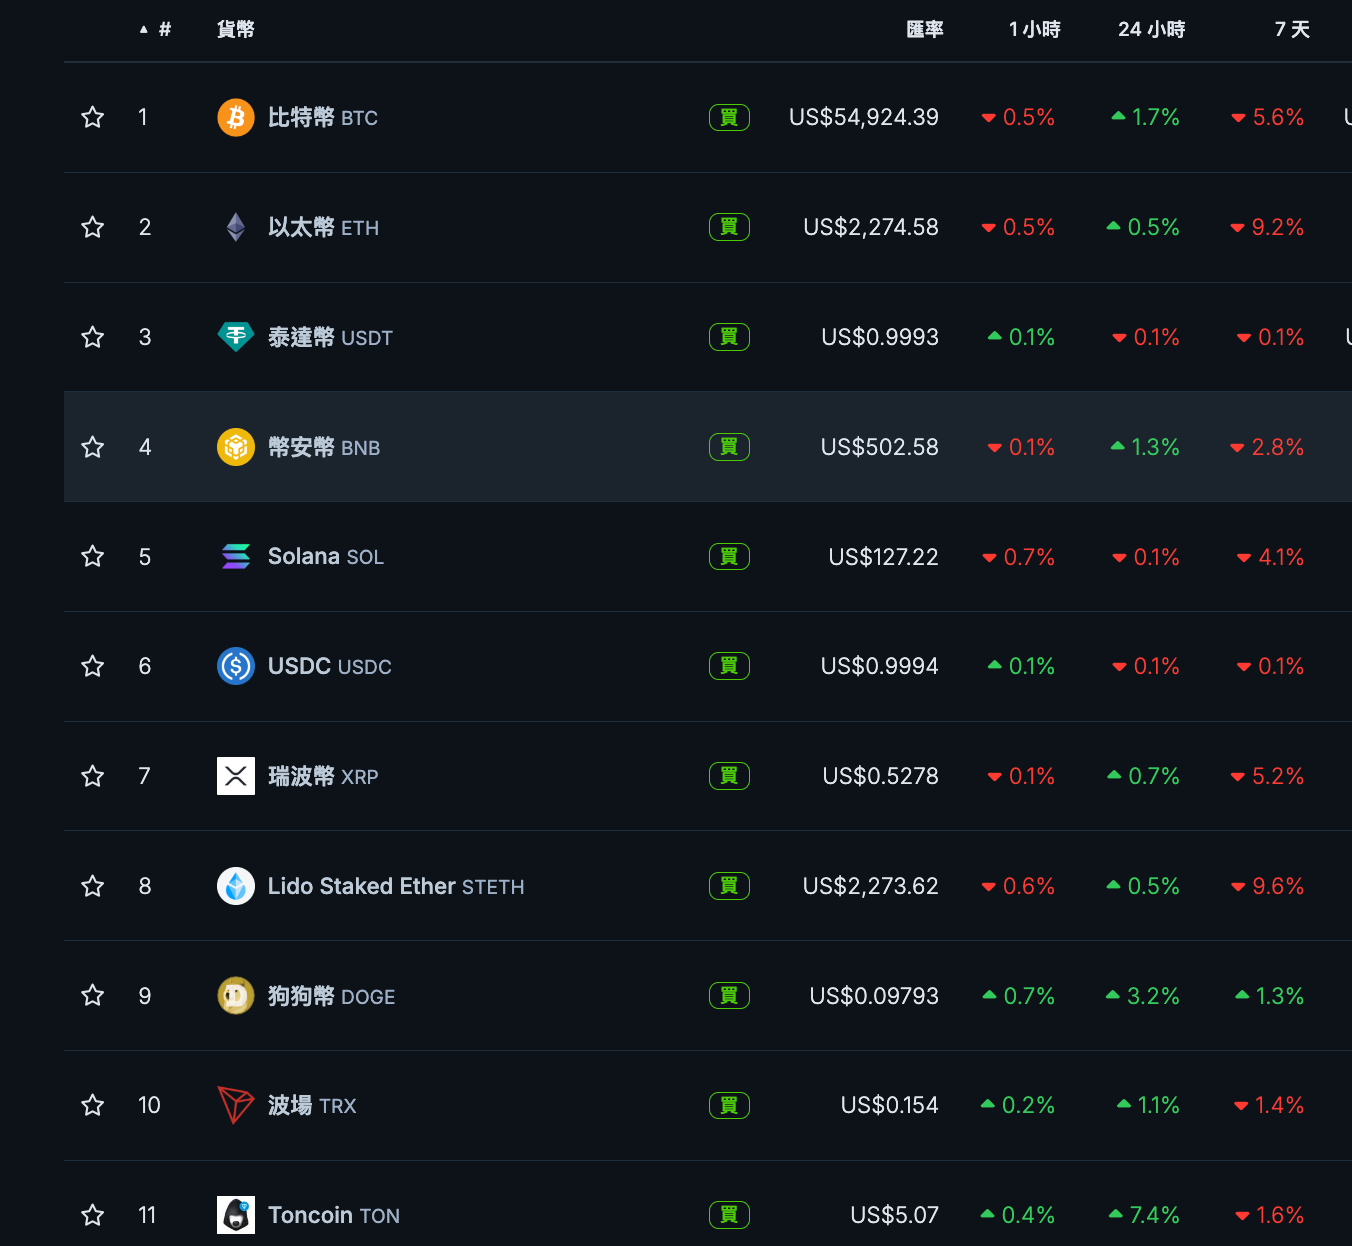
Task: Open the USDC coin name link
Action: point(330,667)
